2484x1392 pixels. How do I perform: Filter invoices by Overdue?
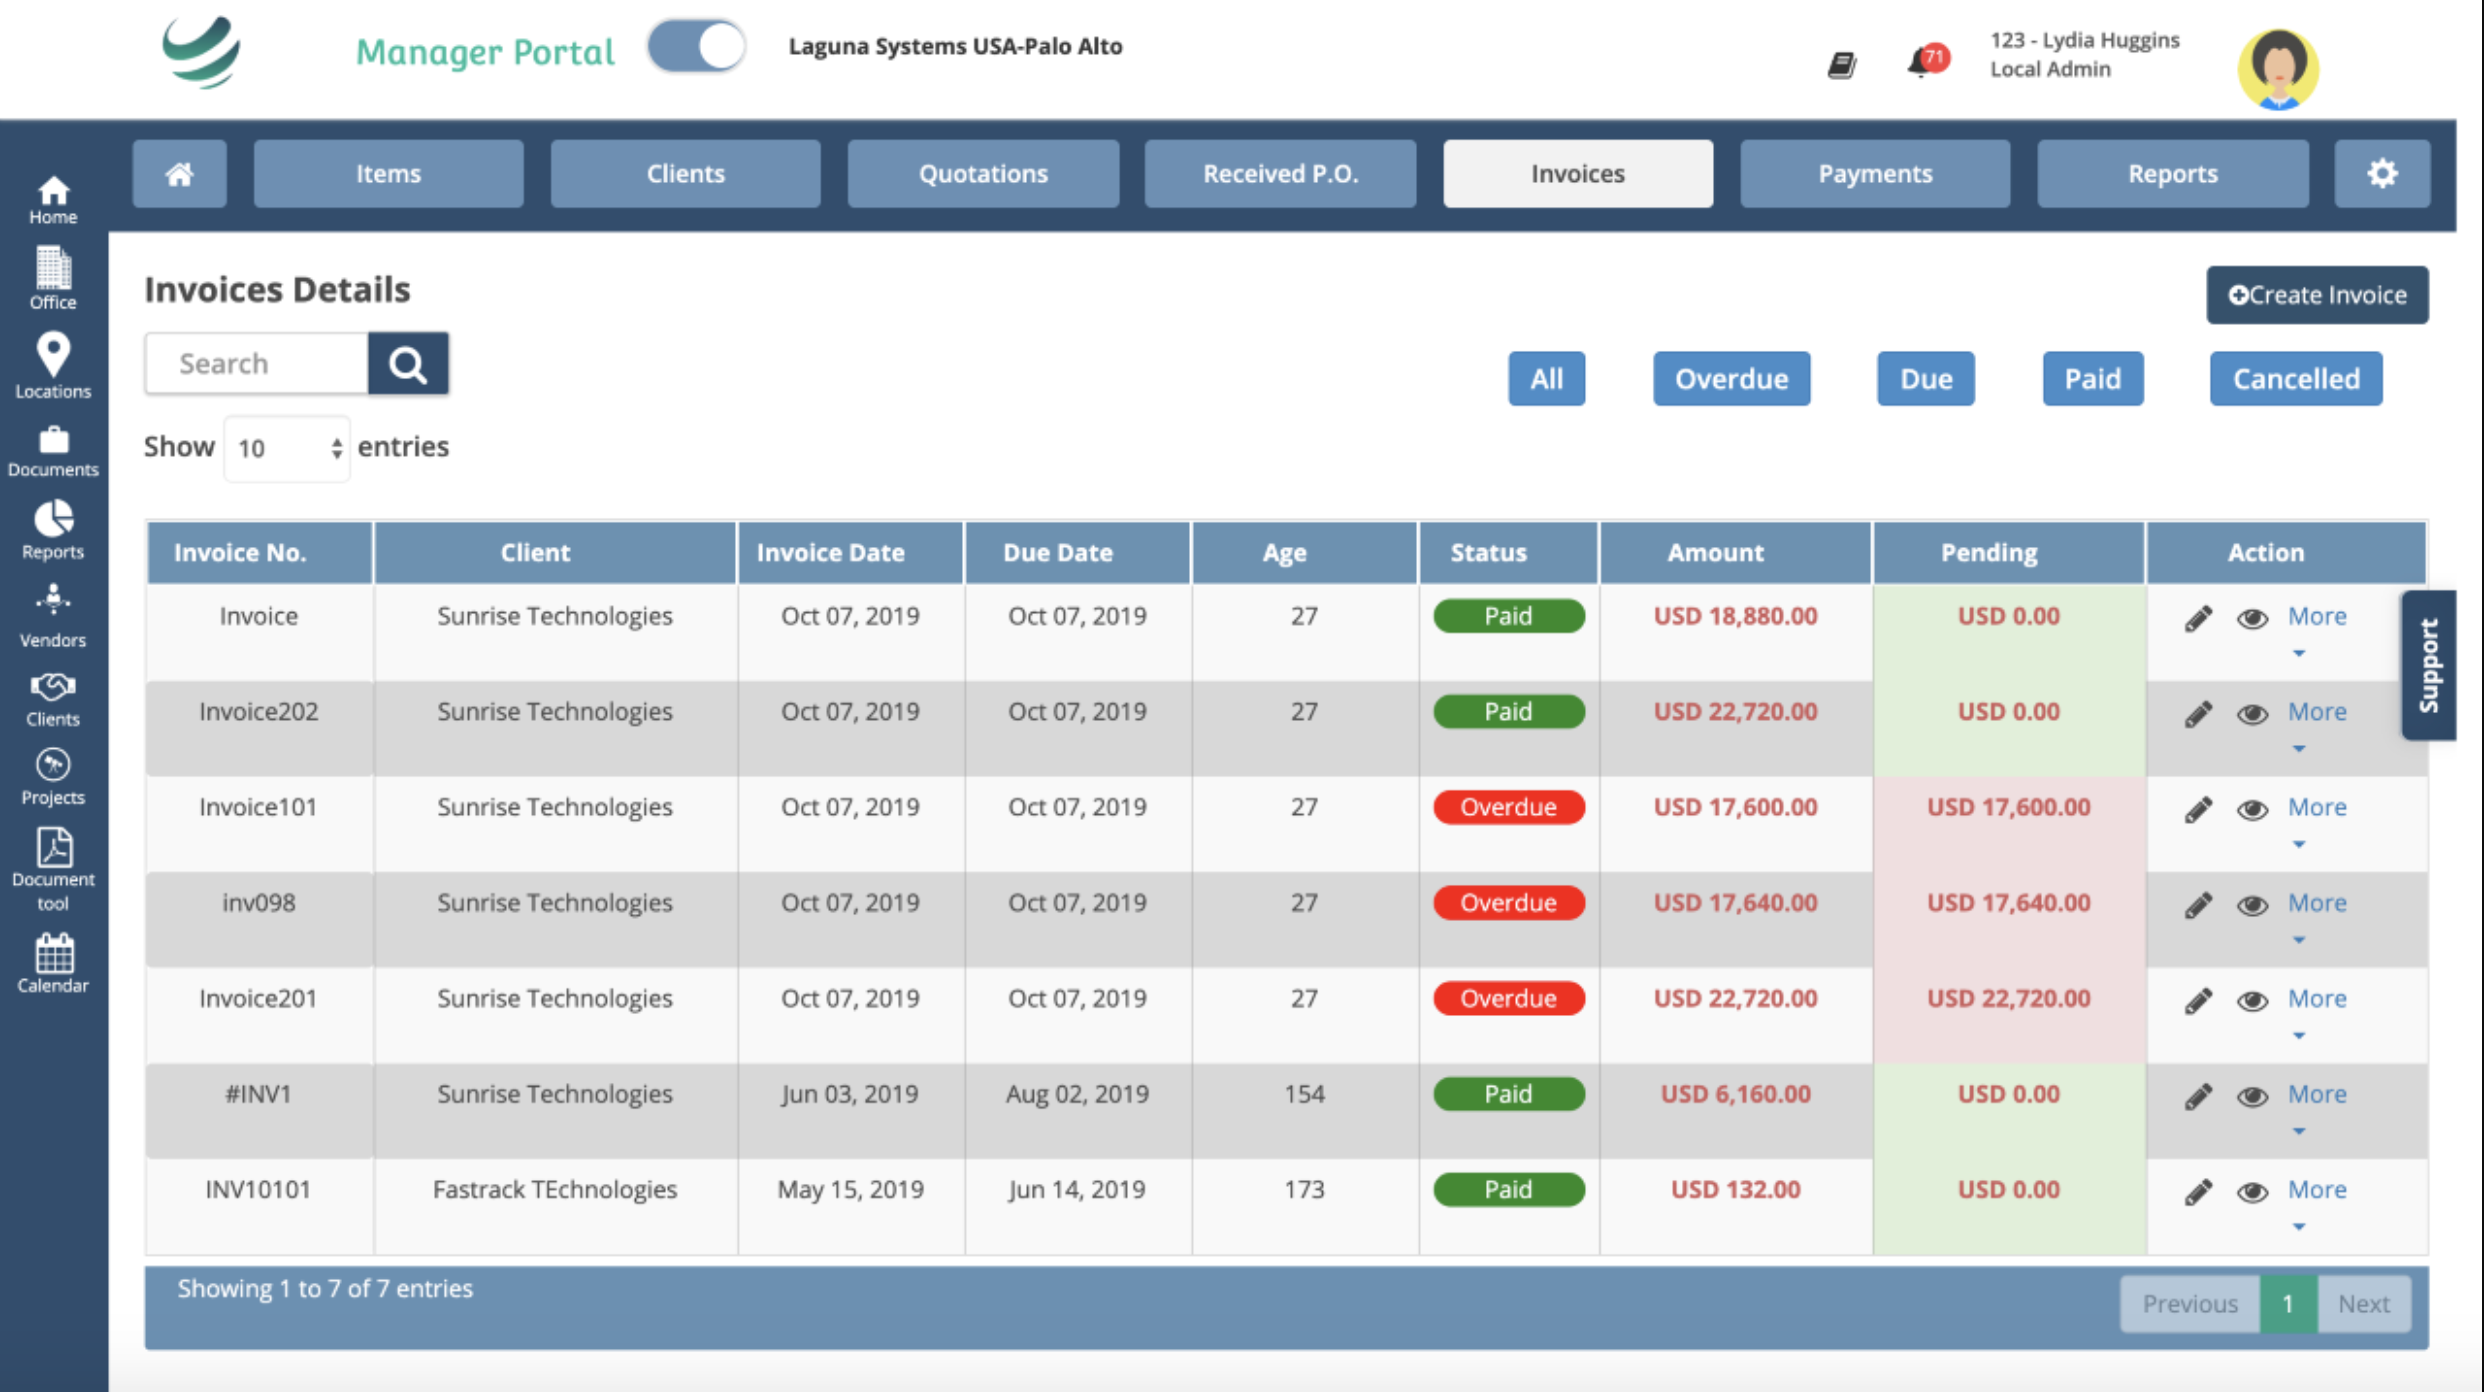(x=1730, y=379)
